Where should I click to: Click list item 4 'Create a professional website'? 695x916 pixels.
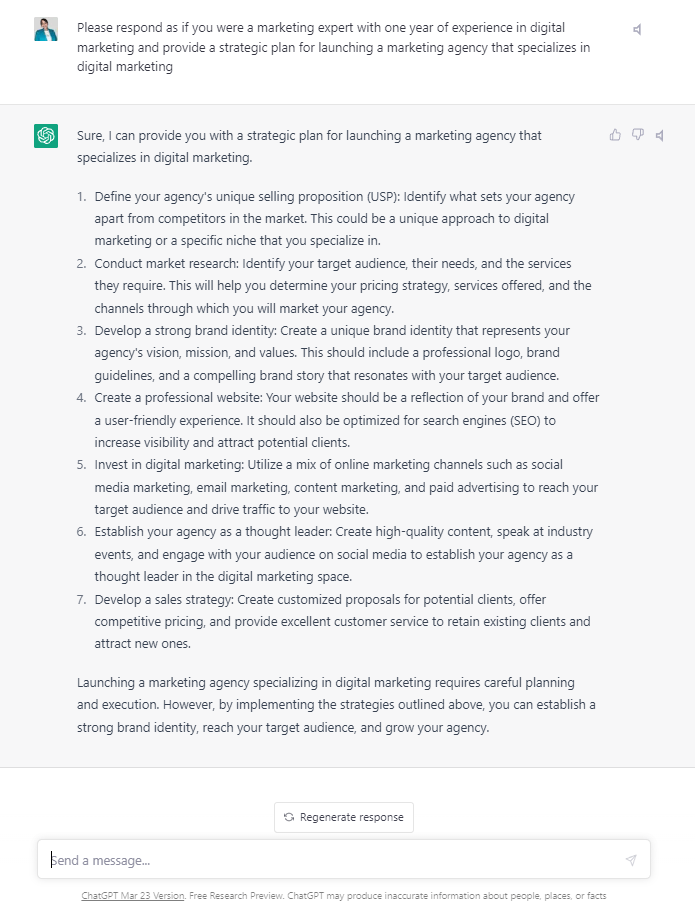click(x=345, y=419)
